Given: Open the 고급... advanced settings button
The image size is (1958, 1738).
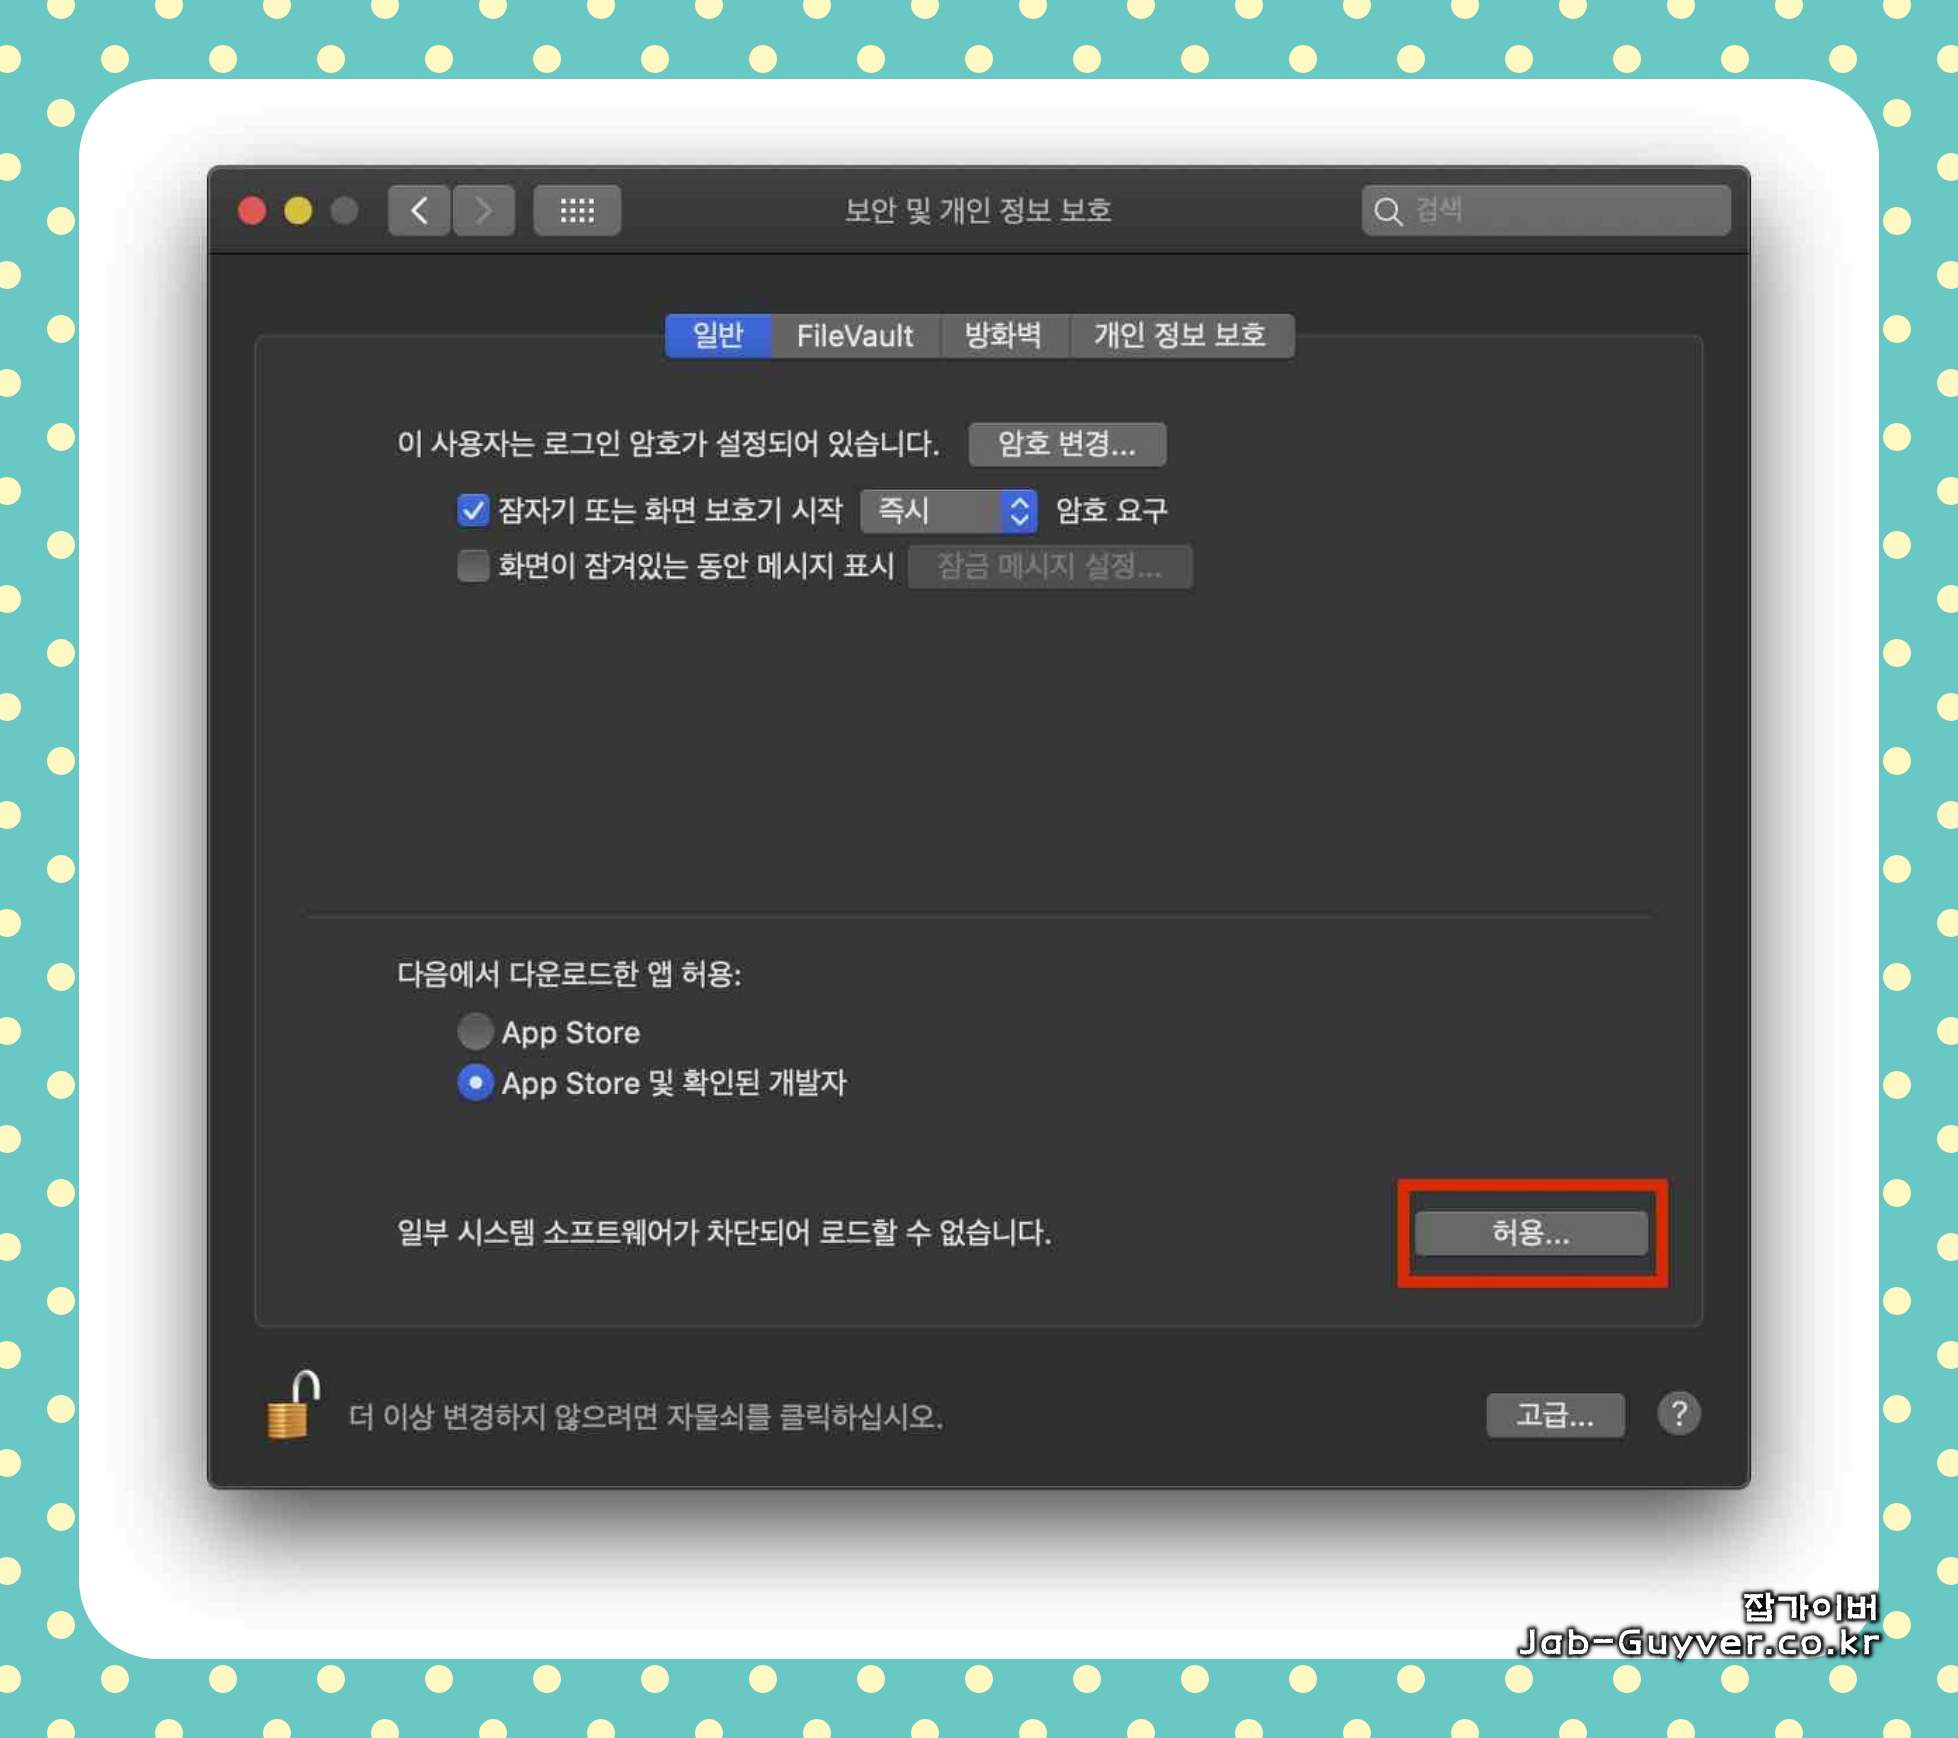Looking at the screenshot, I should [1554, 1415].
